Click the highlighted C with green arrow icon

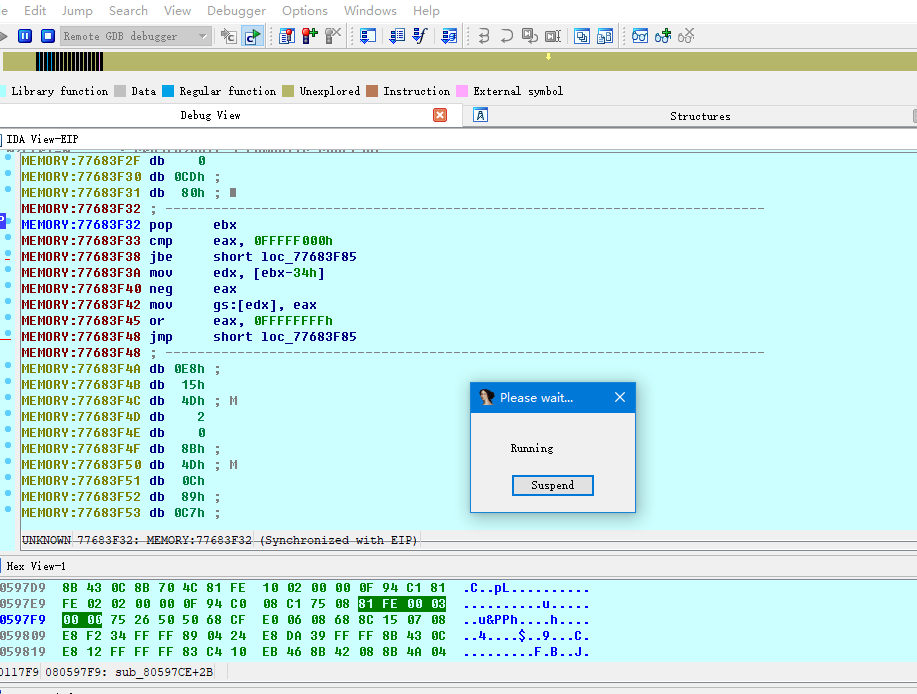(253, 36)
